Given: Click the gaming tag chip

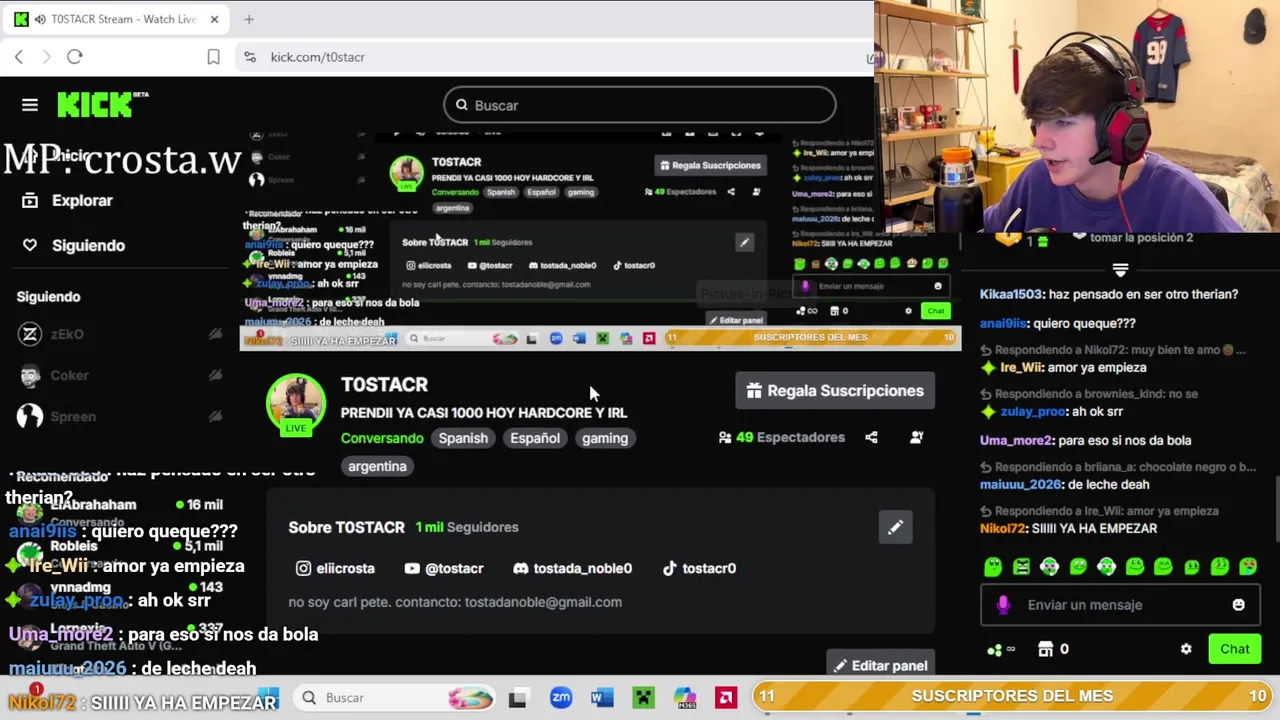Looking at the screenshot, I should pos(605,438).
